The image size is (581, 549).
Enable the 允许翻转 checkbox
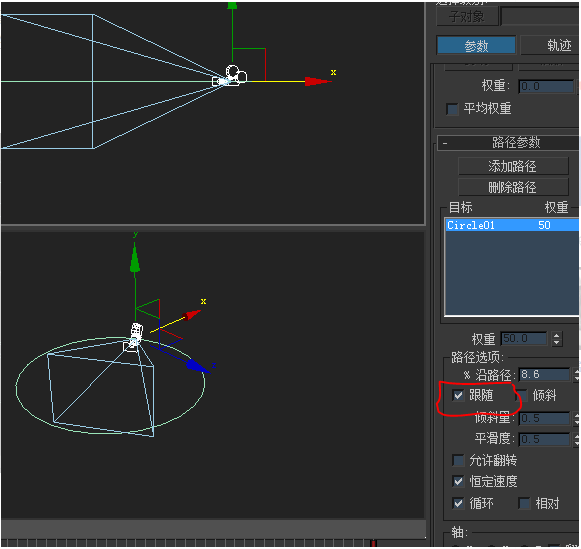click(458, 460)
